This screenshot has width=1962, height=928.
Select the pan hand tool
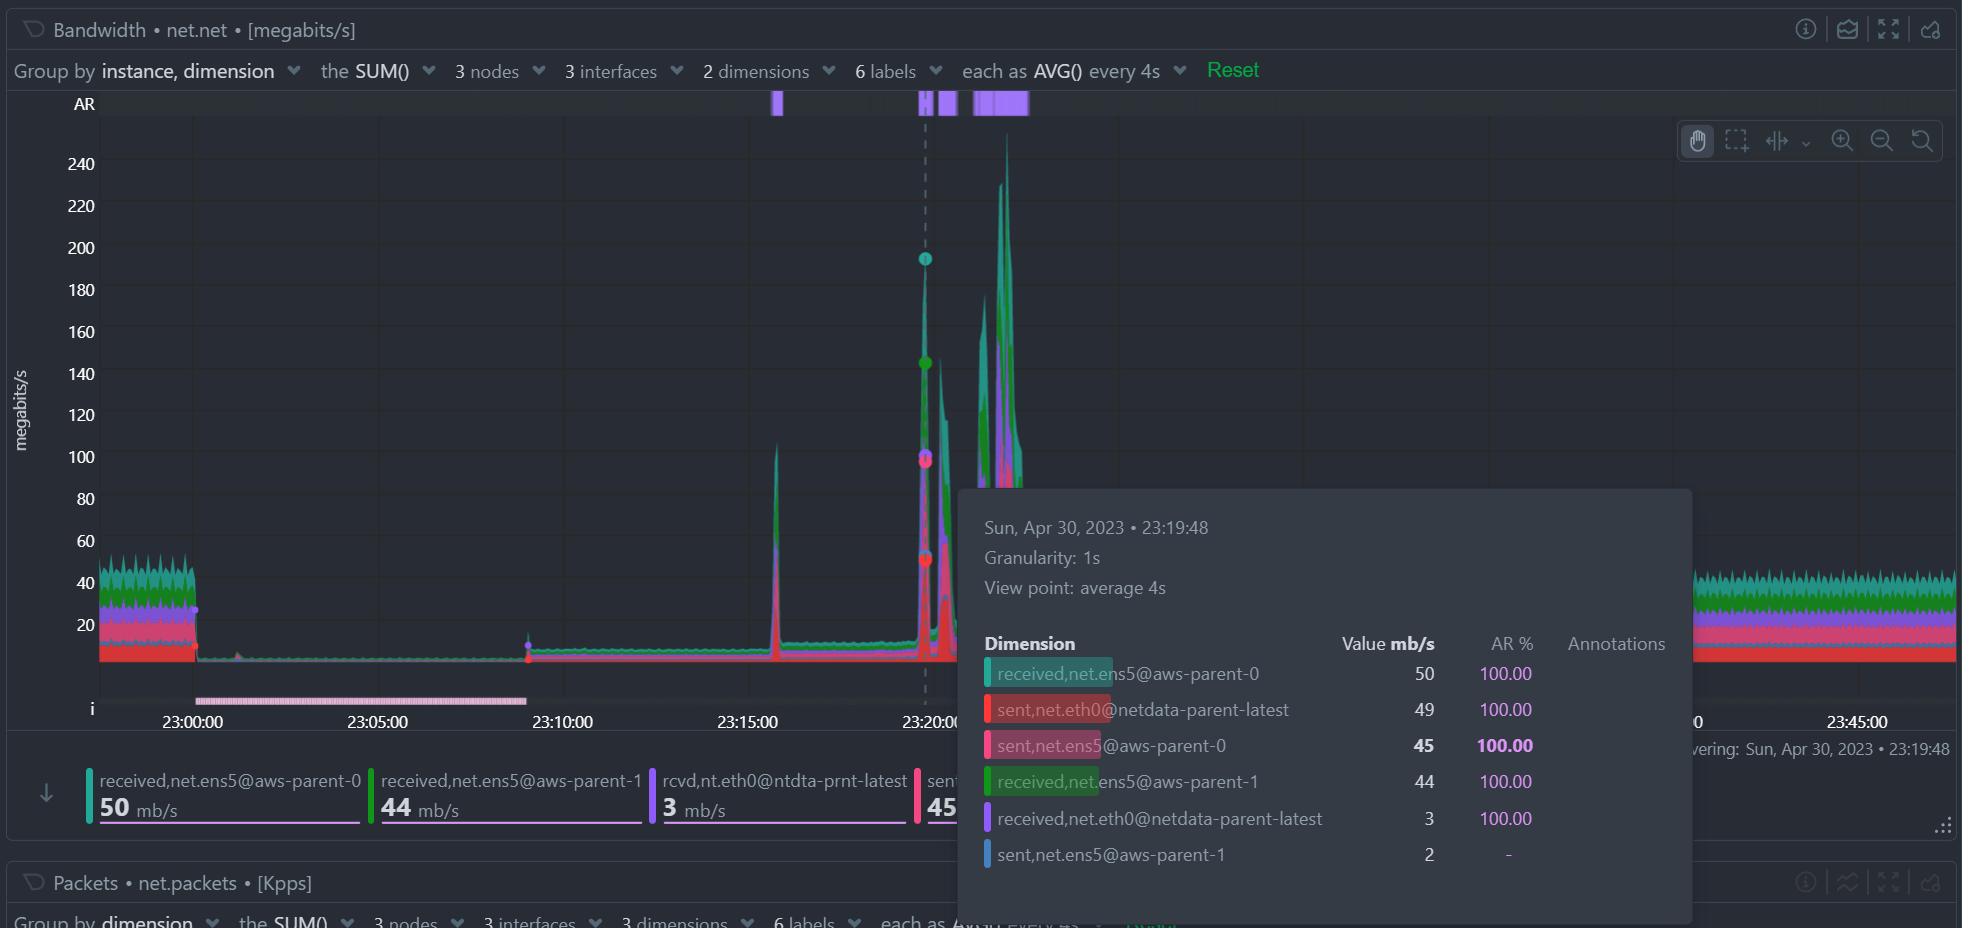point(1697,141)
